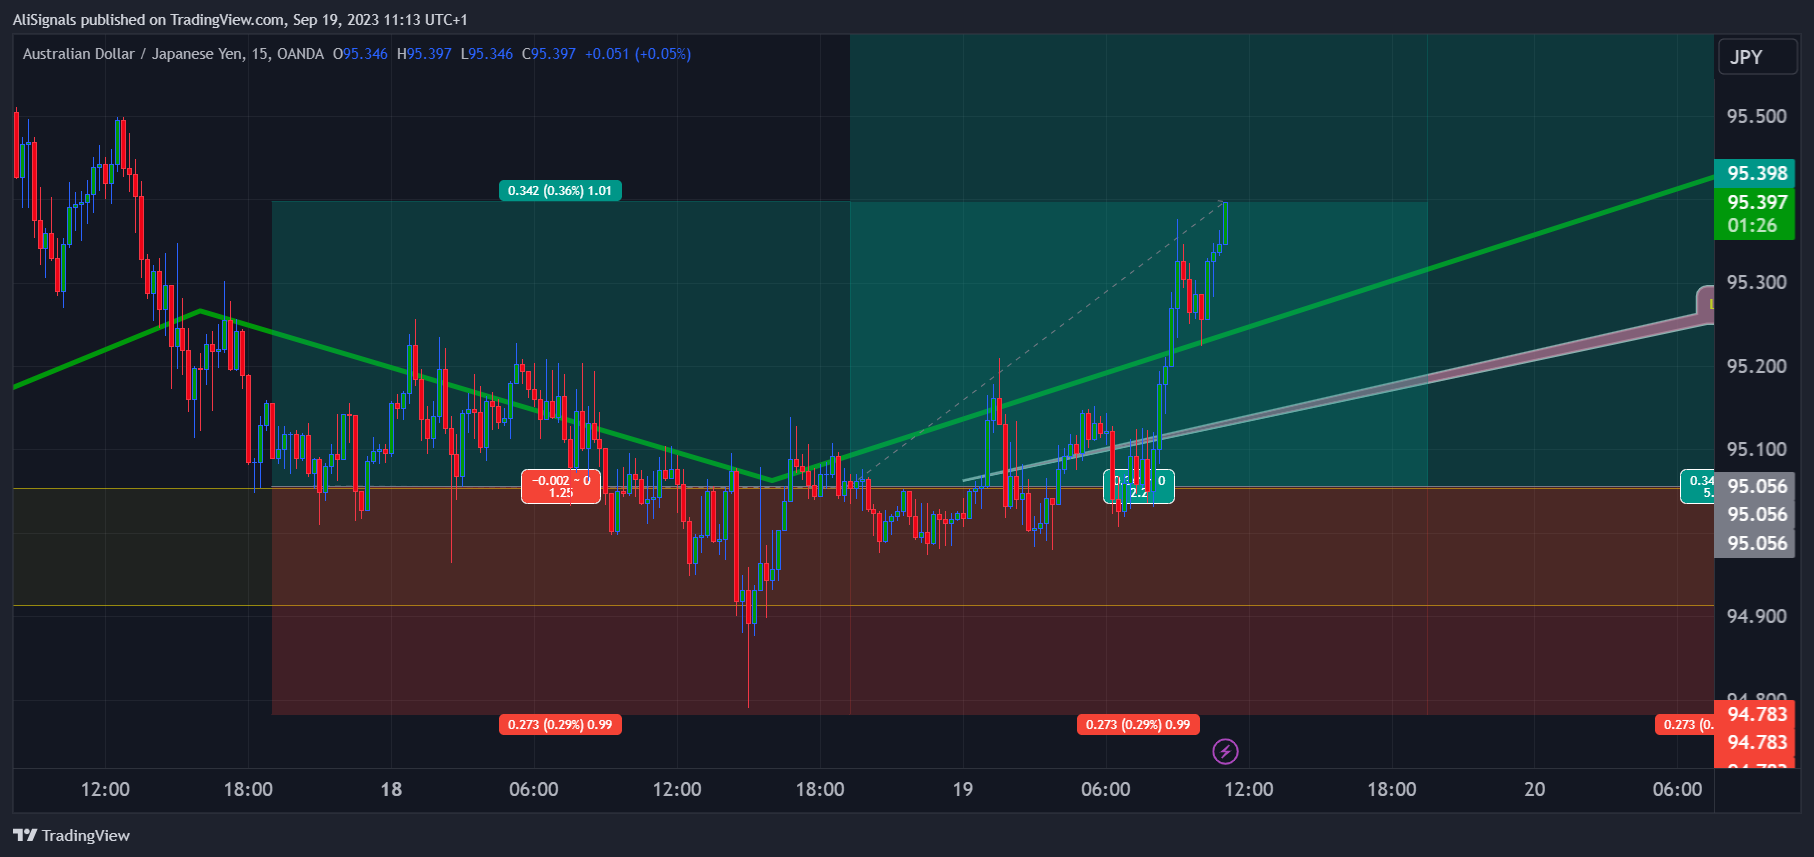Click the 95.100 price scale value

coord(1756,449)
